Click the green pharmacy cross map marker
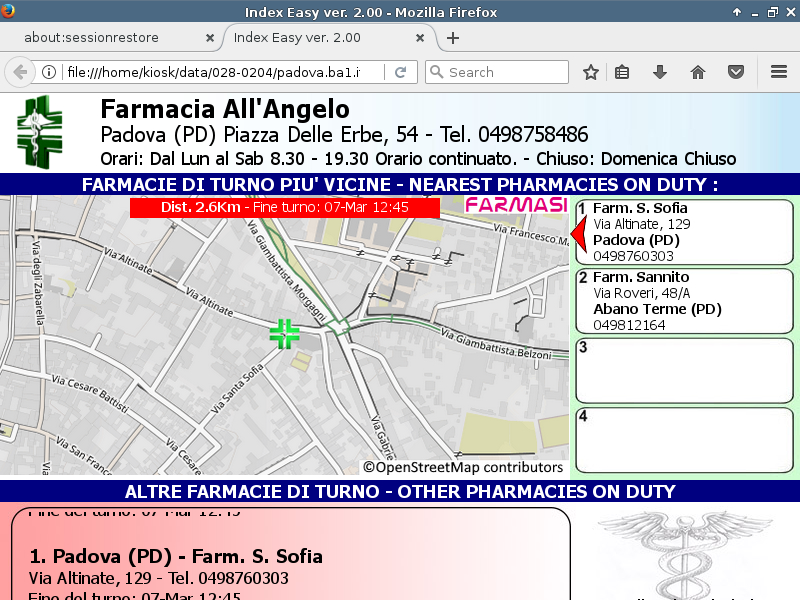 [284, 334]
